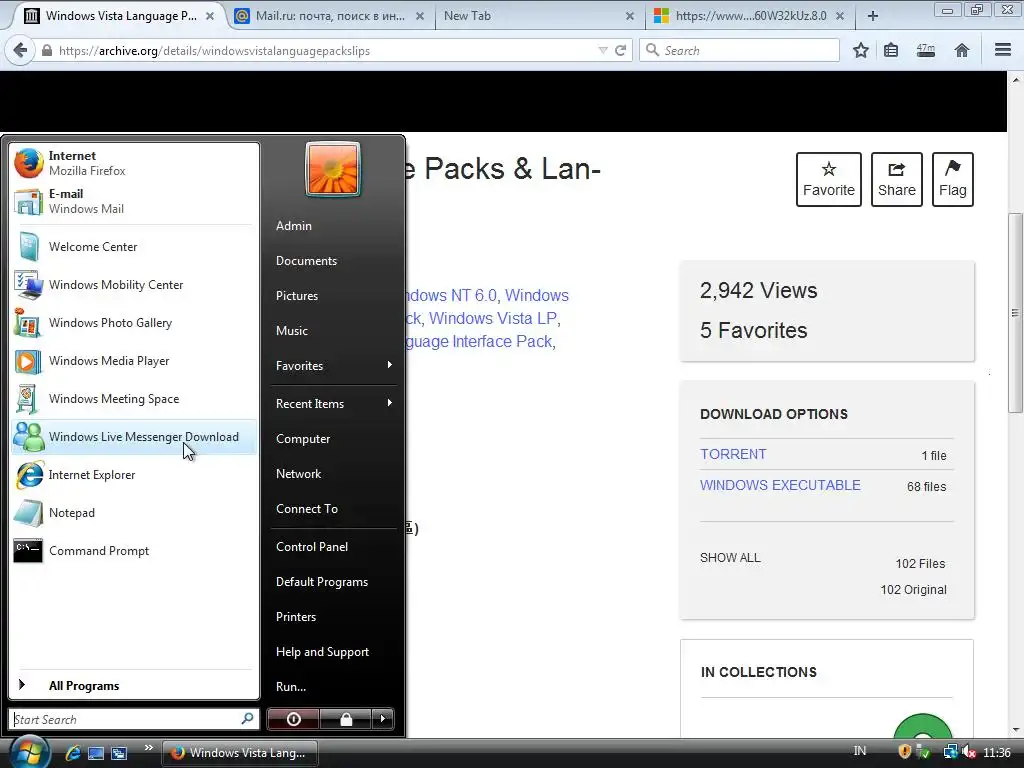Select Windows Live Messenger Download
Image resolution: width=1024 pixels, height=768 pixels.
click(134, 437)
